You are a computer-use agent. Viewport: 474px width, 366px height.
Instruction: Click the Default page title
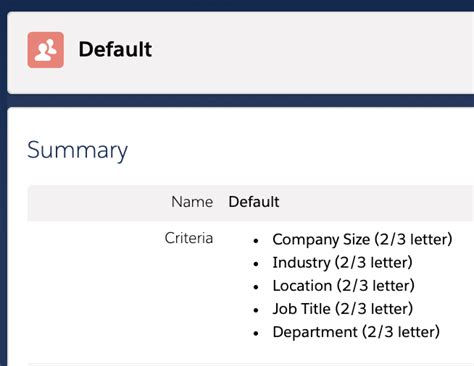coord(115,49)
